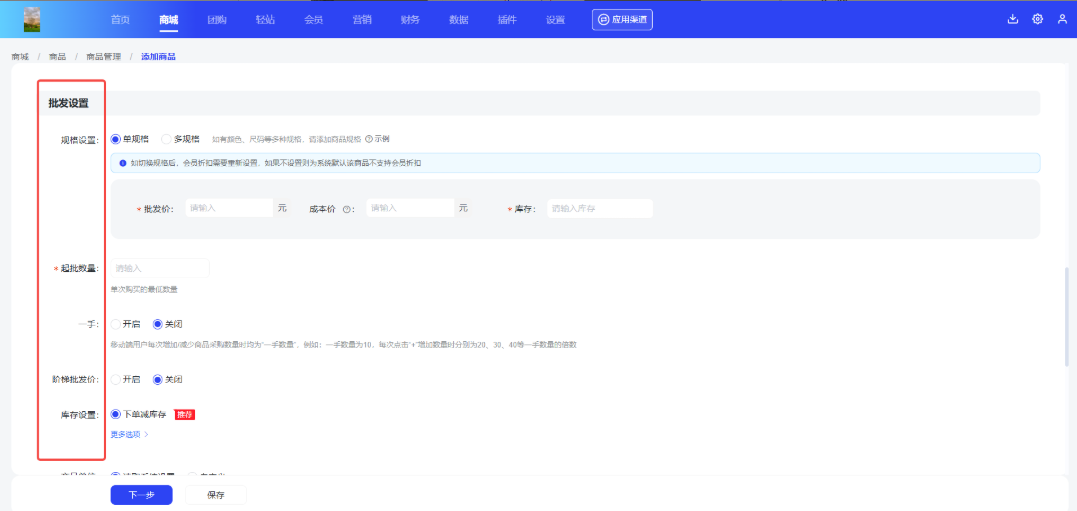This screenshot has height=511, width=1077.
Task: Expand 更多选项 under inventory settings
Action: pyautogui.click(x=129, y=435)
